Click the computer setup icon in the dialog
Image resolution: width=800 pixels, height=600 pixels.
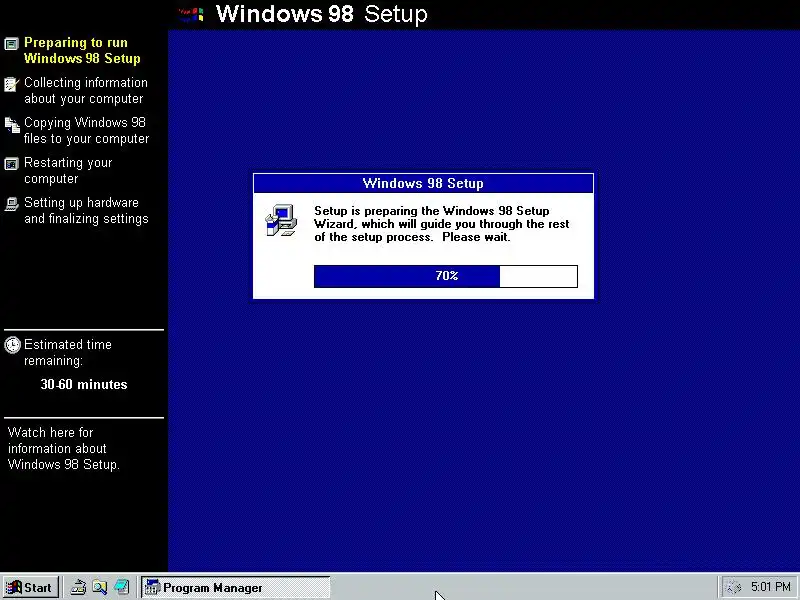(281, 220)
